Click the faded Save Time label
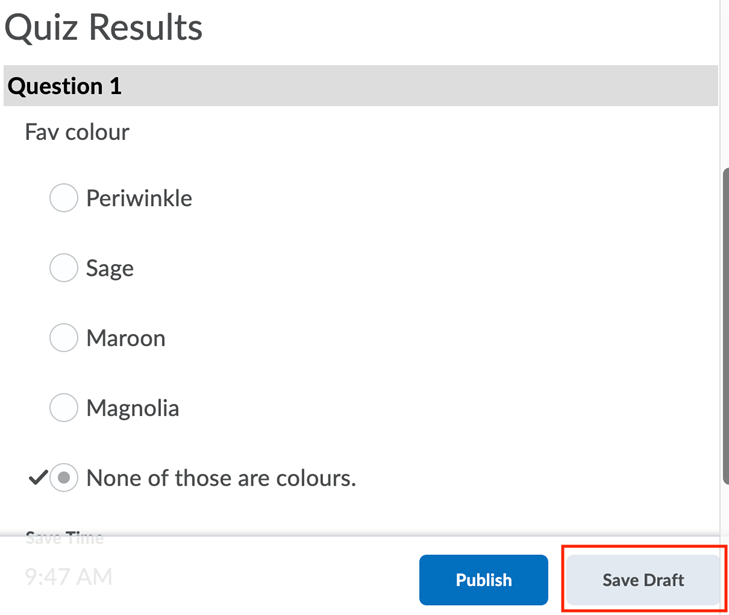Viewport: 729px width, 615px height. coord(64,538)
